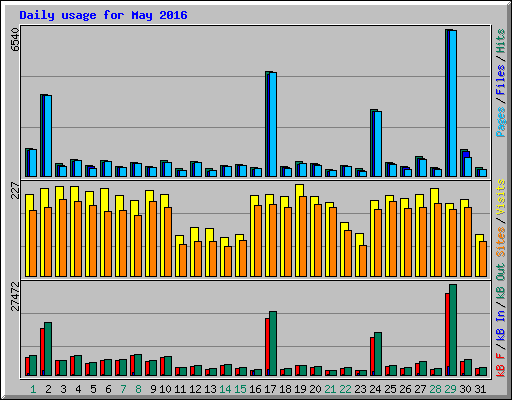The height and width of the screenshot is (400, 512).
Task: Select day label 24 on the x-axis
Action: tap(375, 389)
